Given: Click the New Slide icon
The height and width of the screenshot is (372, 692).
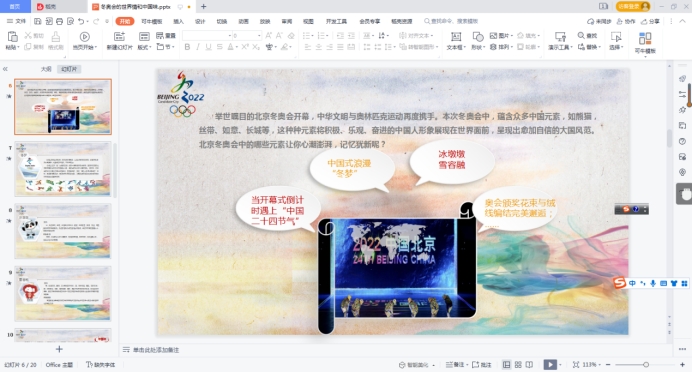Looking at the screenshot, I should pyautogui.click(x=119, y=37).
